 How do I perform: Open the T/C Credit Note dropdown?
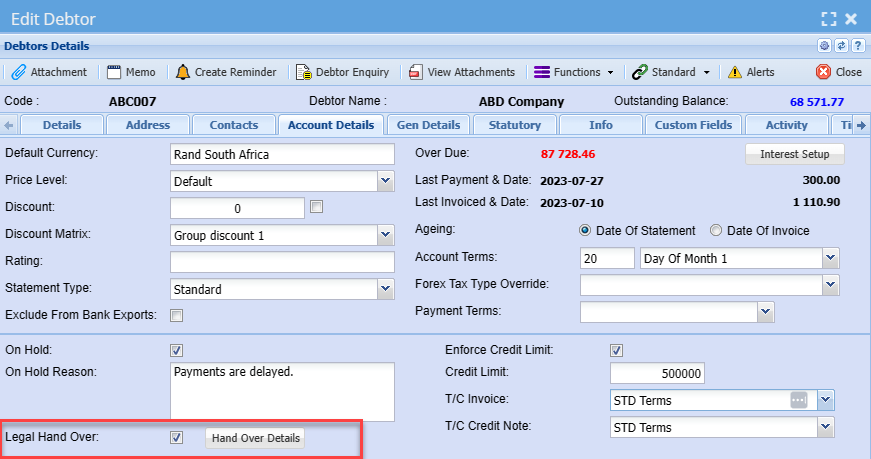(x=825, y=427)
